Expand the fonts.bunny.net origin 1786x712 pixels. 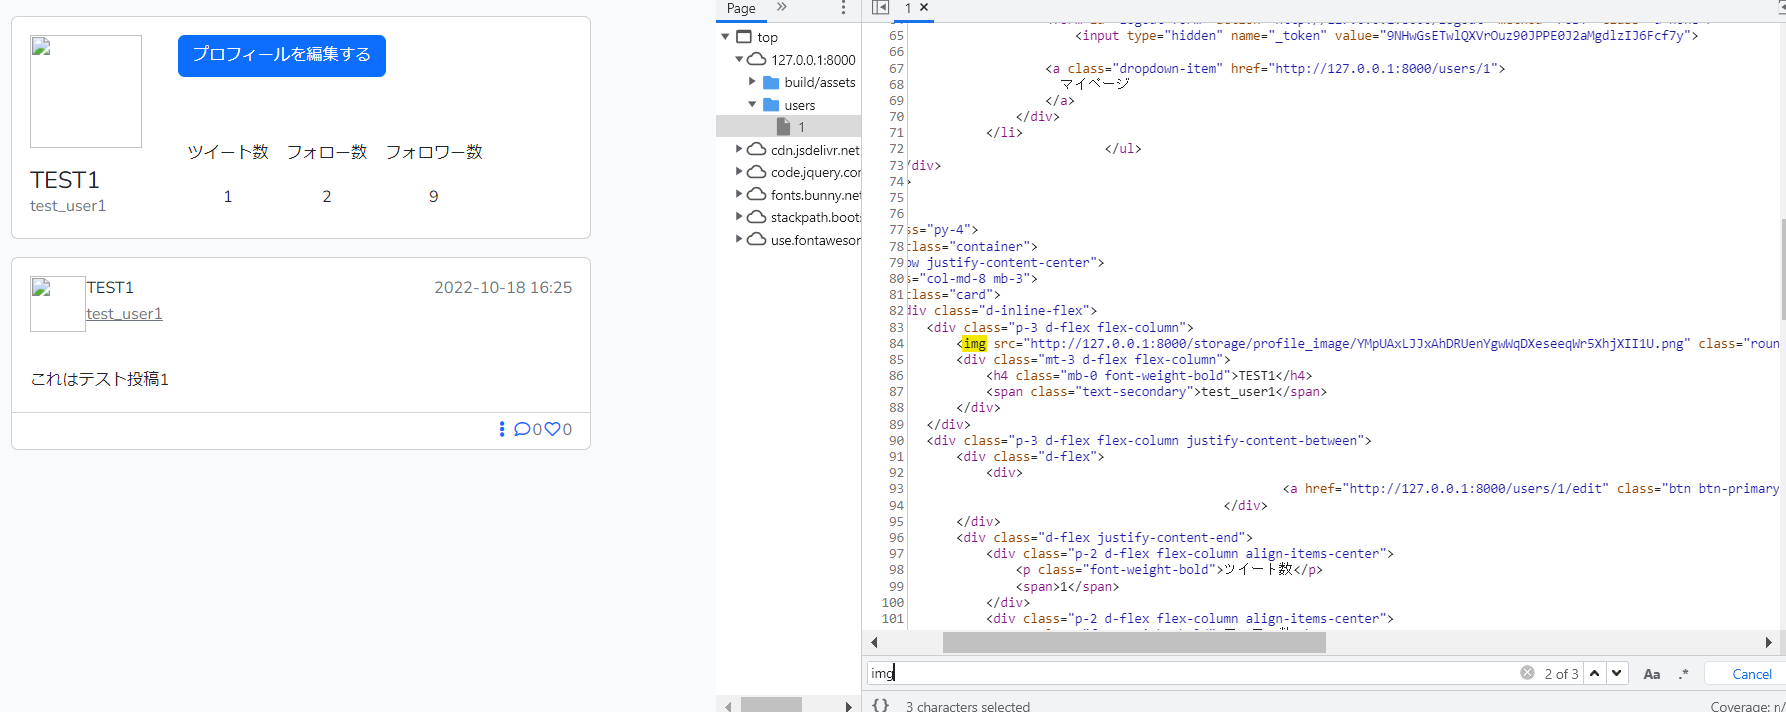(x=740, y=195)
